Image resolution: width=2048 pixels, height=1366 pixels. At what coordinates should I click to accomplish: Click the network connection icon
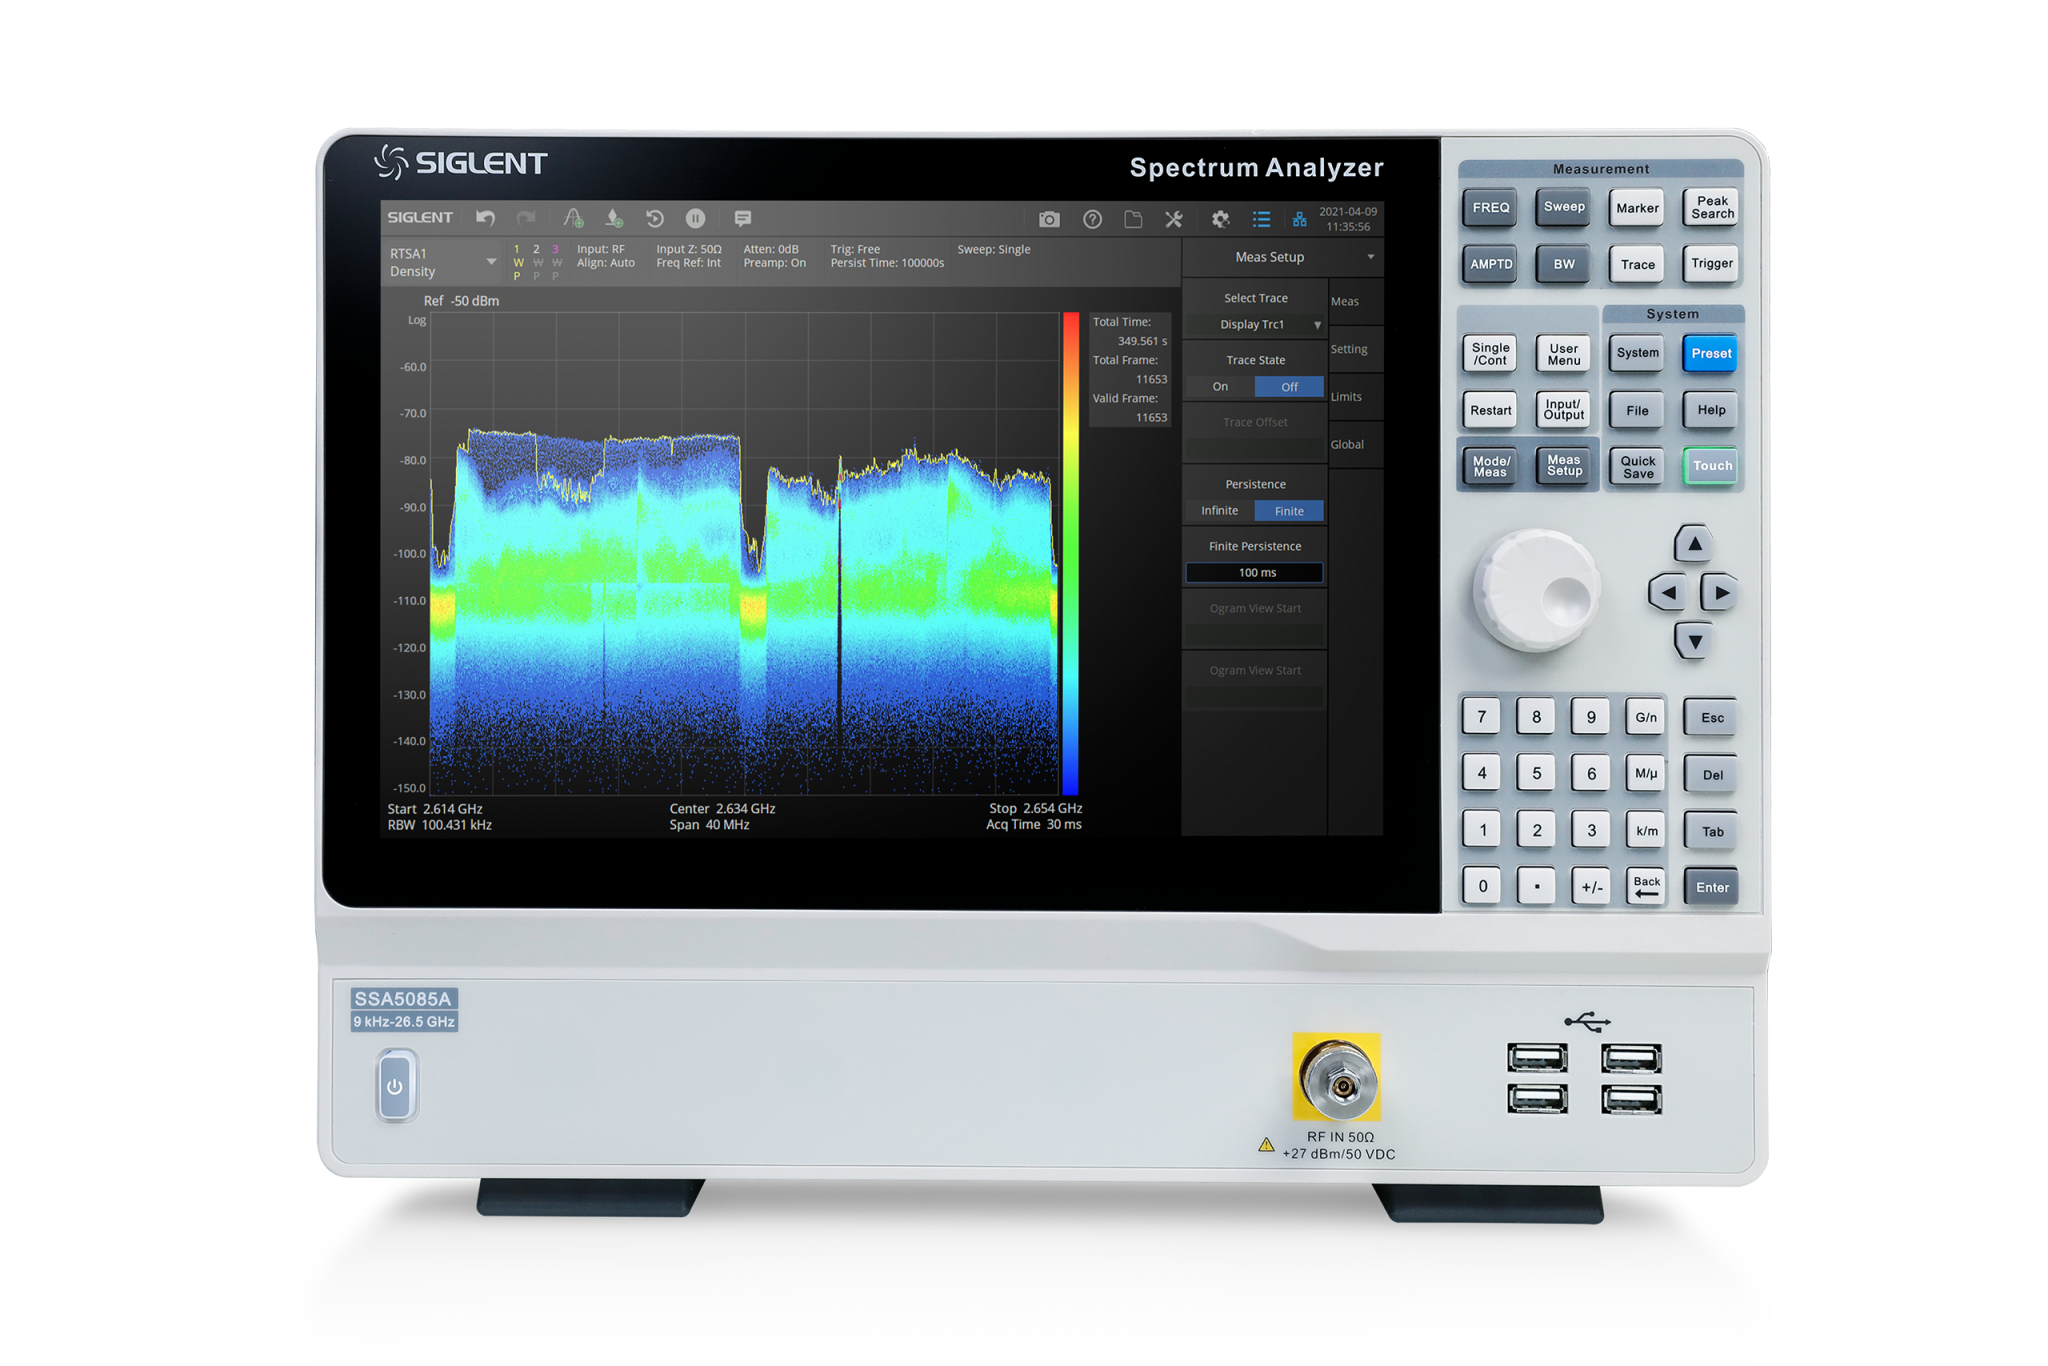pyautogui.click(x=1299, y=219)
